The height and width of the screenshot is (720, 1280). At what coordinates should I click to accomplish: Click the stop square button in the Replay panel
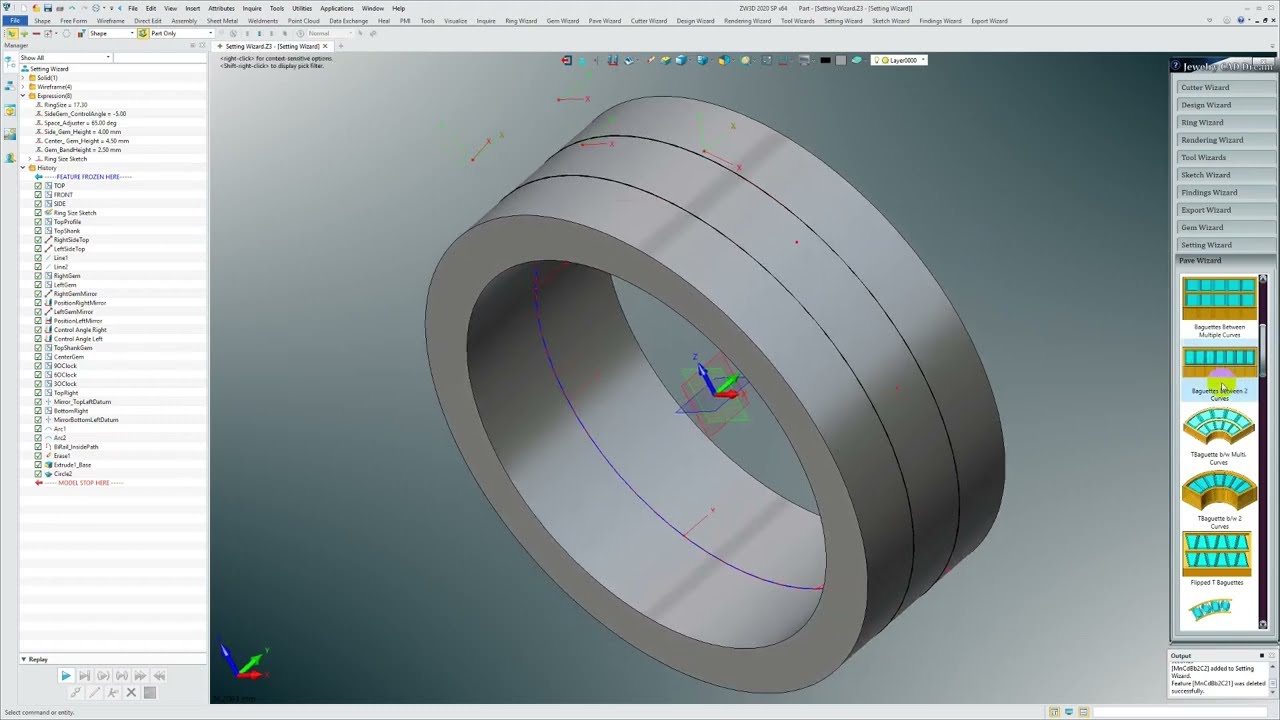[x=150, y=693]
